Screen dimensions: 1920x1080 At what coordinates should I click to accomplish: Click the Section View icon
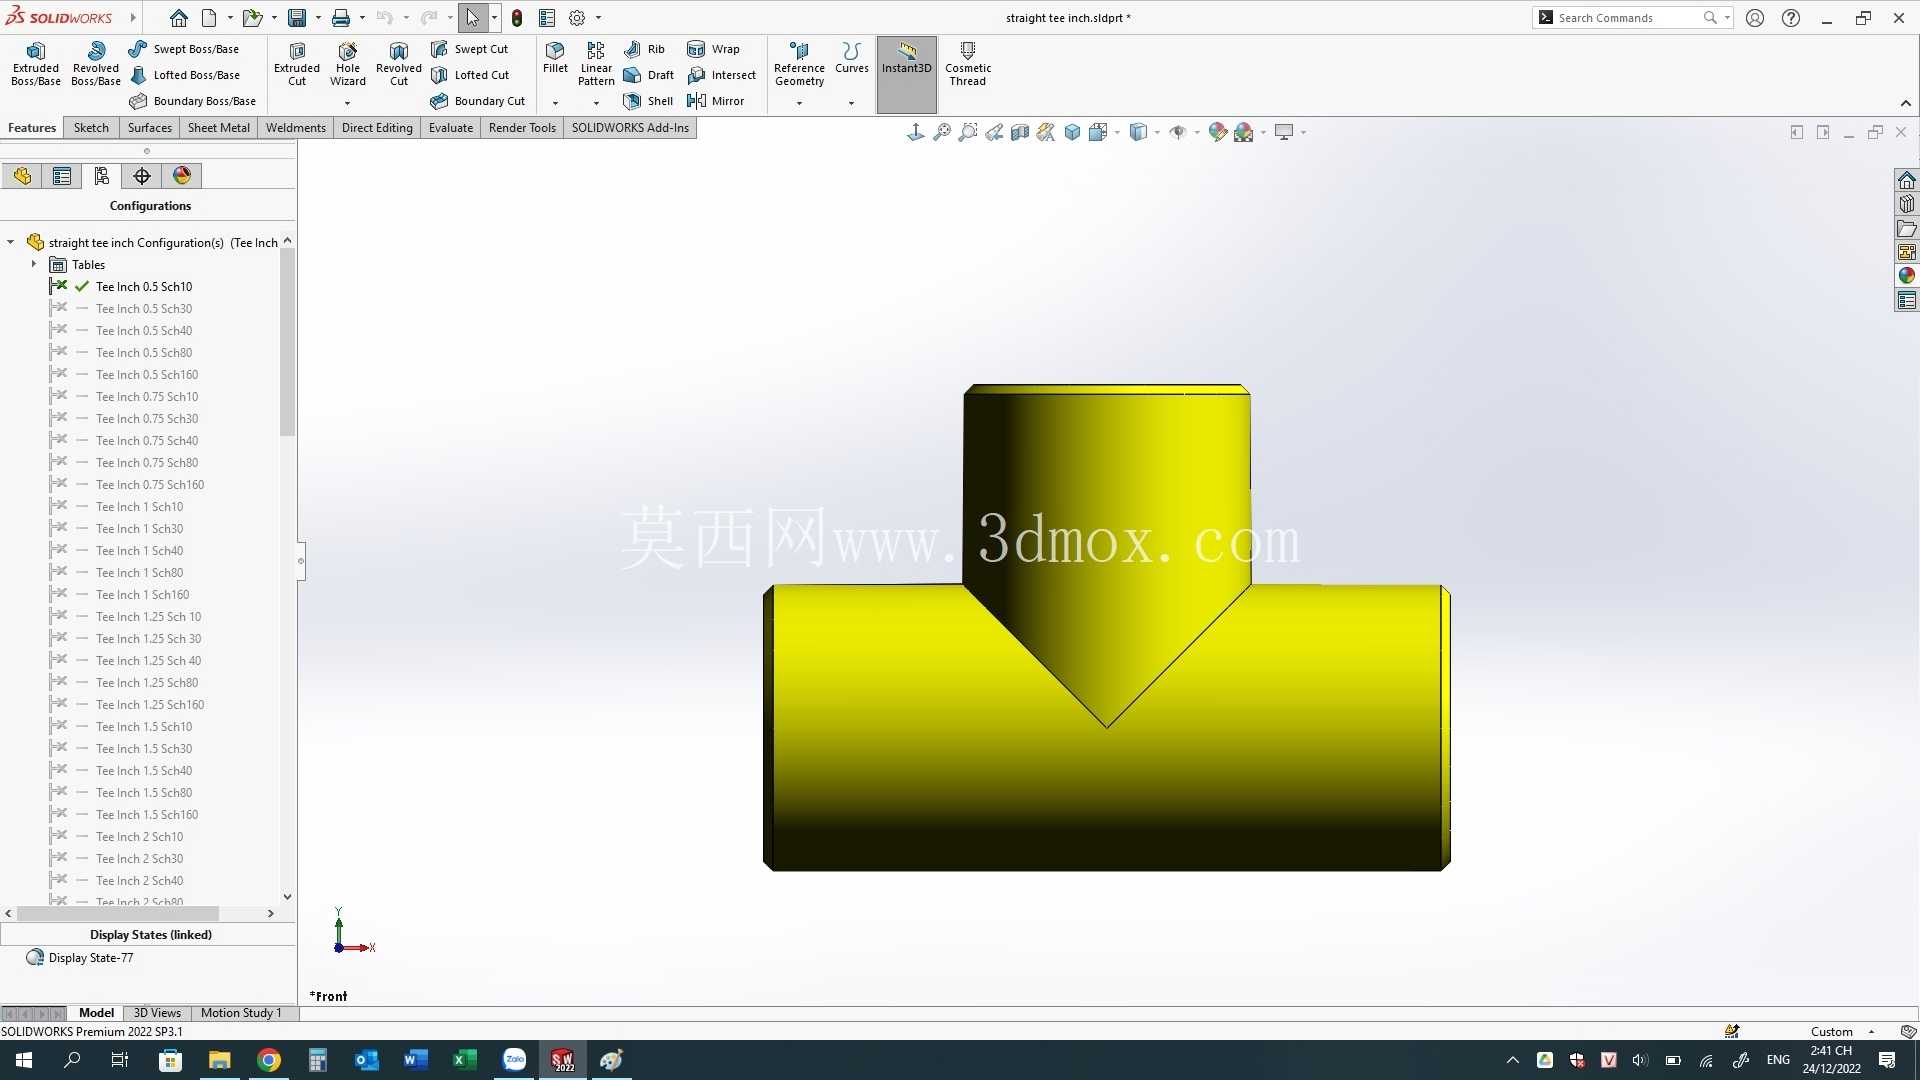(1019, 132)
